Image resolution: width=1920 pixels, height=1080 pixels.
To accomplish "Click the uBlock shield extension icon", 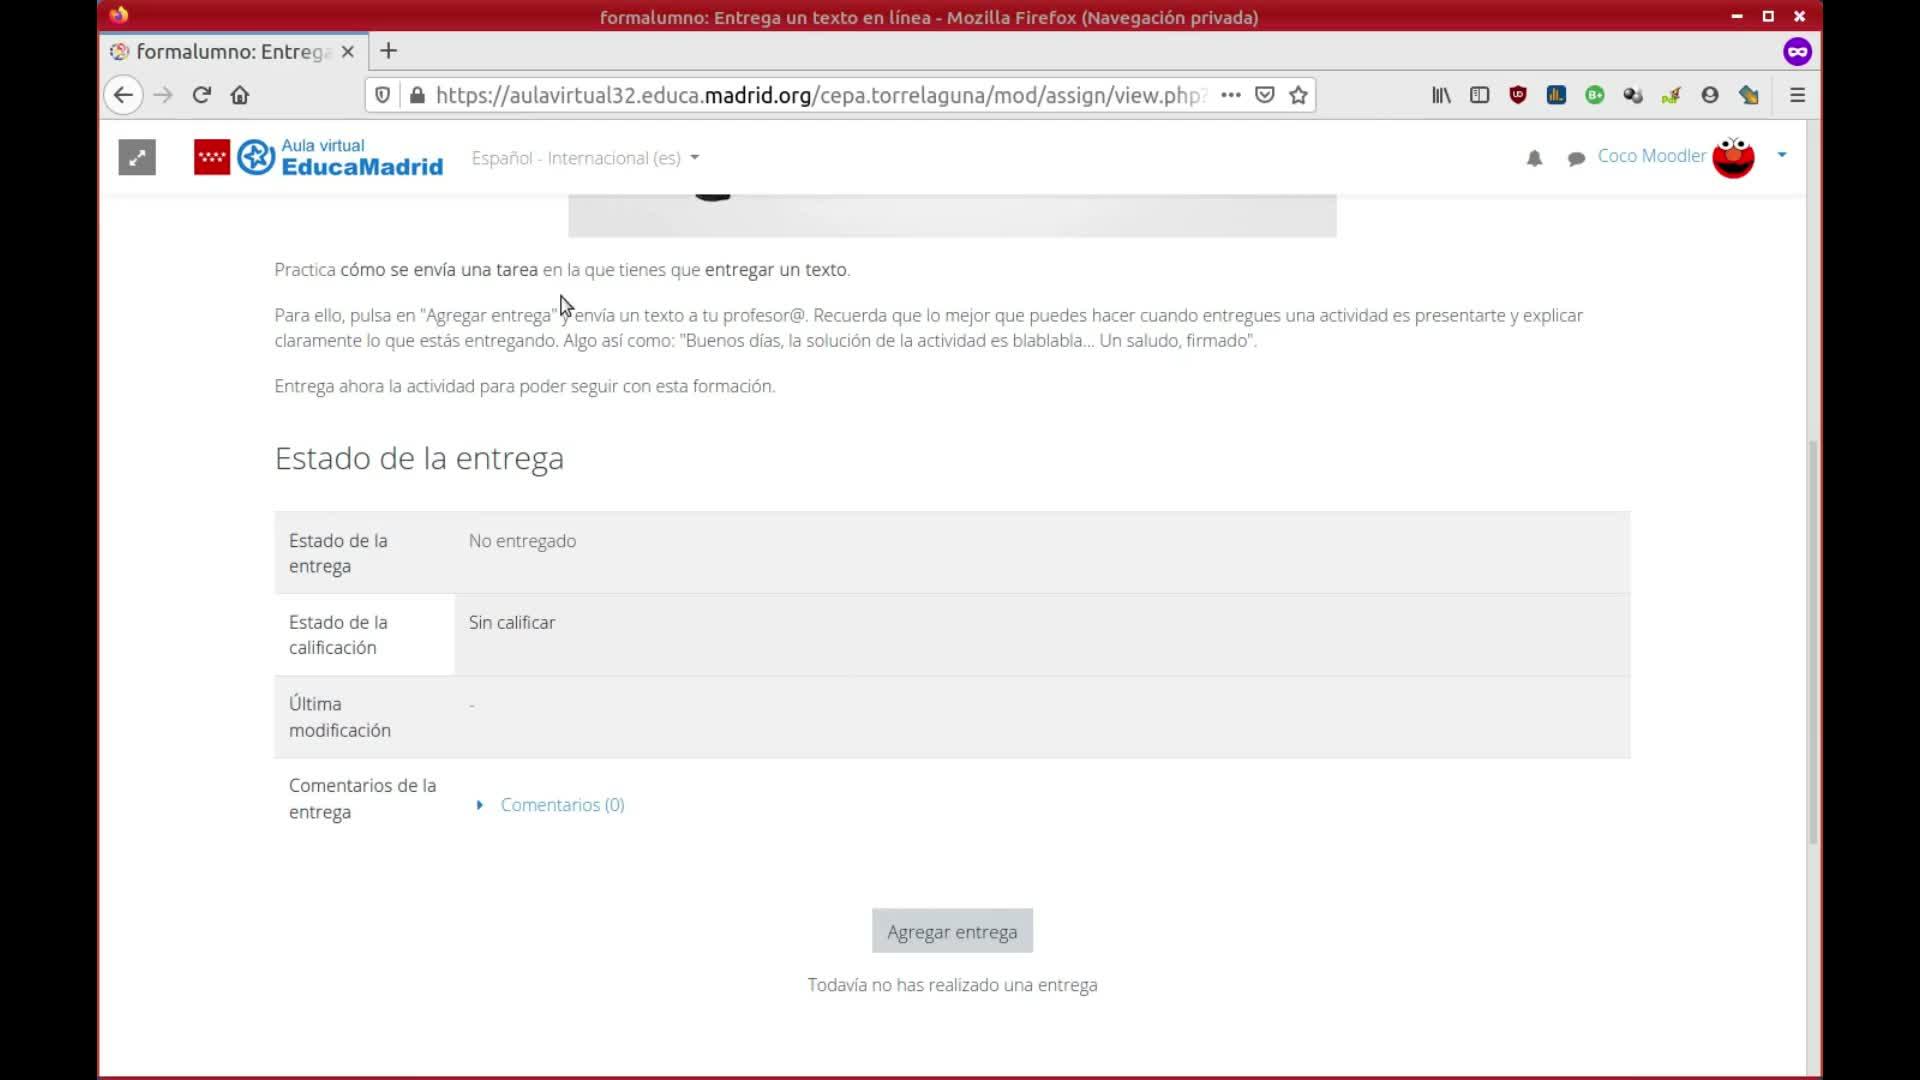I will [x=1518, y=95].
